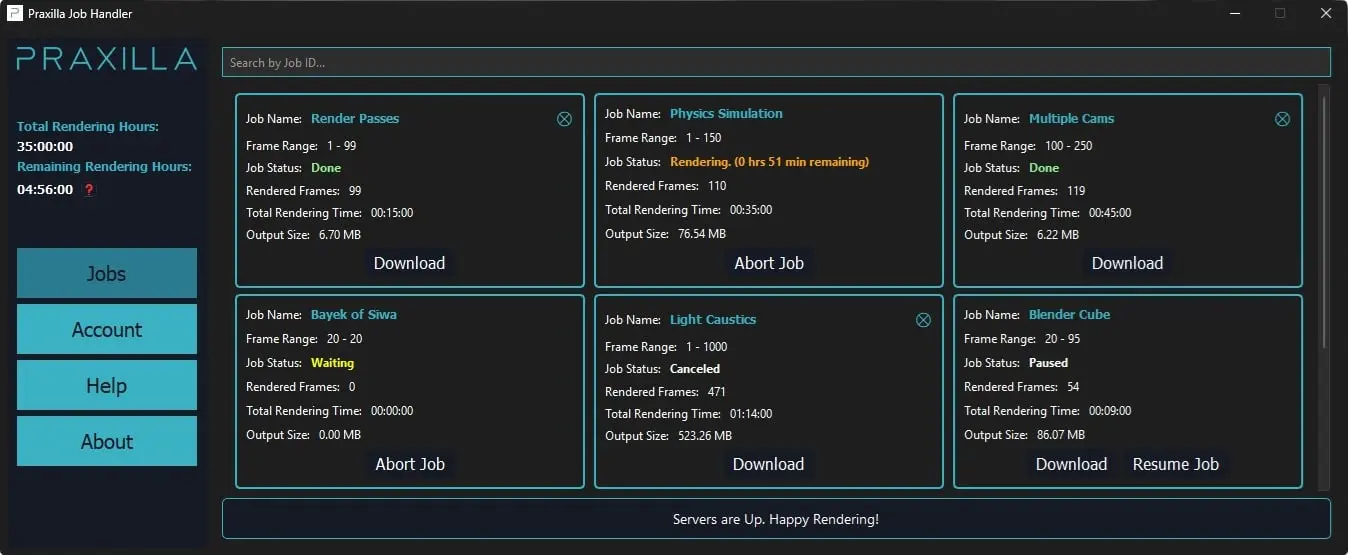Download the Blender Cube output
This screenshot has height=555, width=1348.
click(x=1071, y=465)
